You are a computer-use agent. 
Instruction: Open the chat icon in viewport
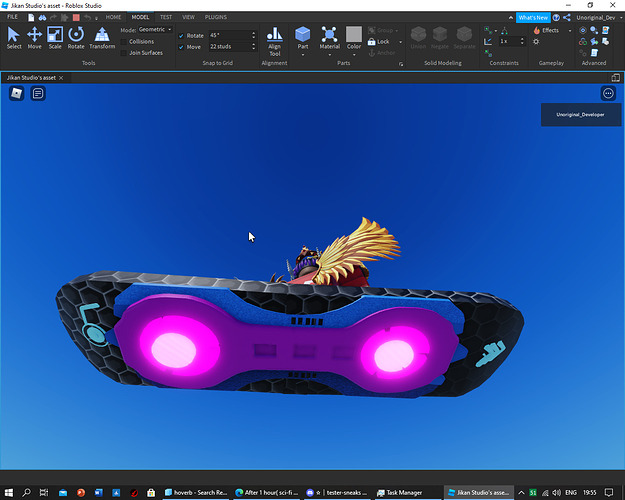[38, 93]
